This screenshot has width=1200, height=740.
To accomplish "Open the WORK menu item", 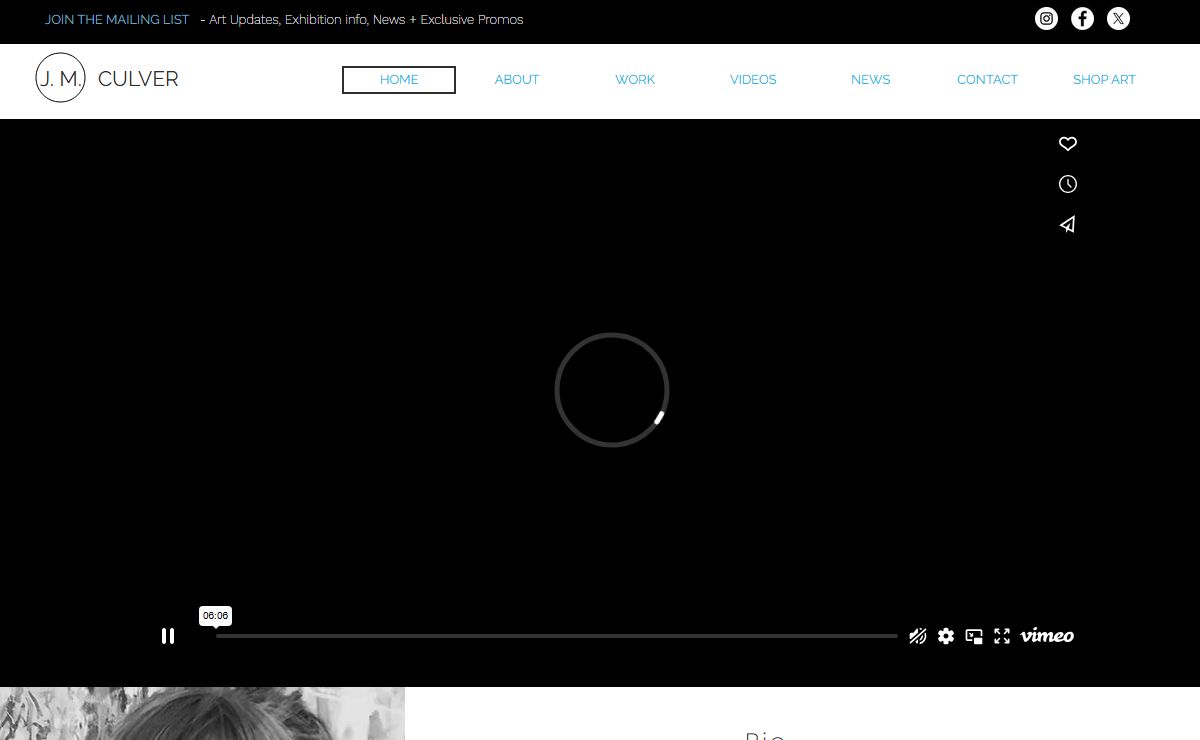I will pyautogui.click(x=635, y=80).
